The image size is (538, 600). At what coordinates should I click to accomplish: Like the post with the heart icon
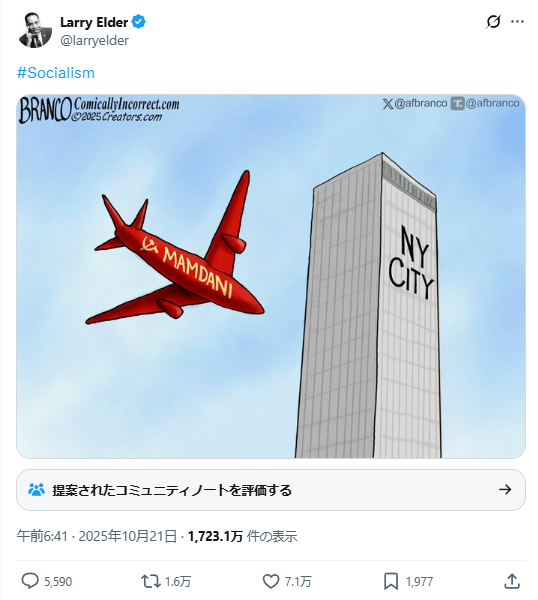[x=271, y=581]
